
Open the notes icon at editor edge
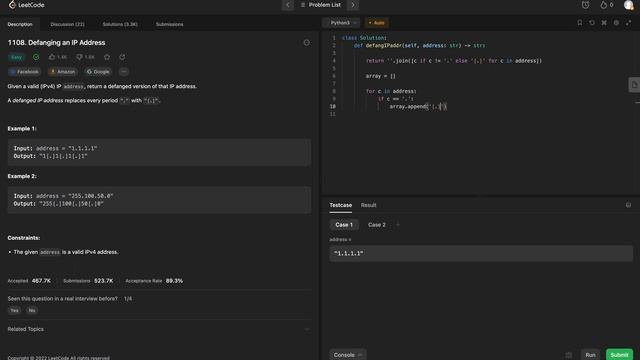[634, 85]
